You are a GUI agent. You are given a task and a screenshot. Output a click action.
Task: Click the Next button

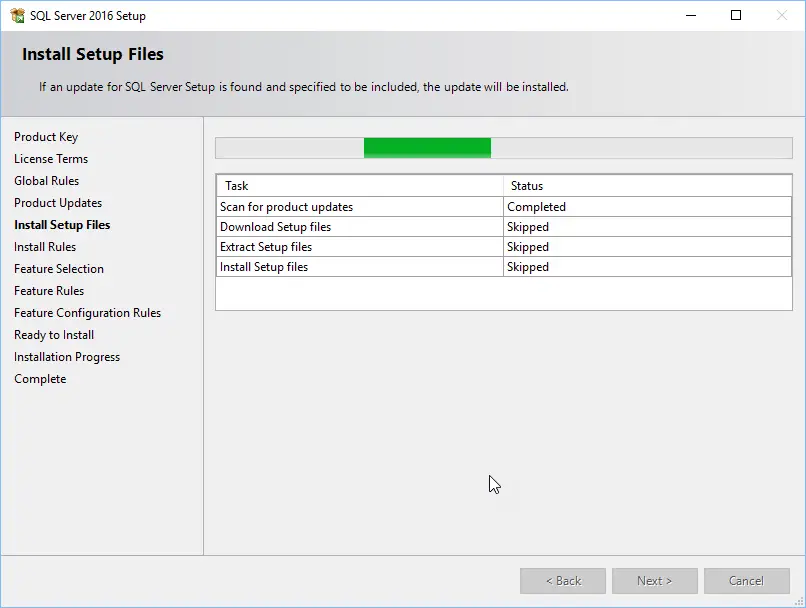tap(655, 580)
